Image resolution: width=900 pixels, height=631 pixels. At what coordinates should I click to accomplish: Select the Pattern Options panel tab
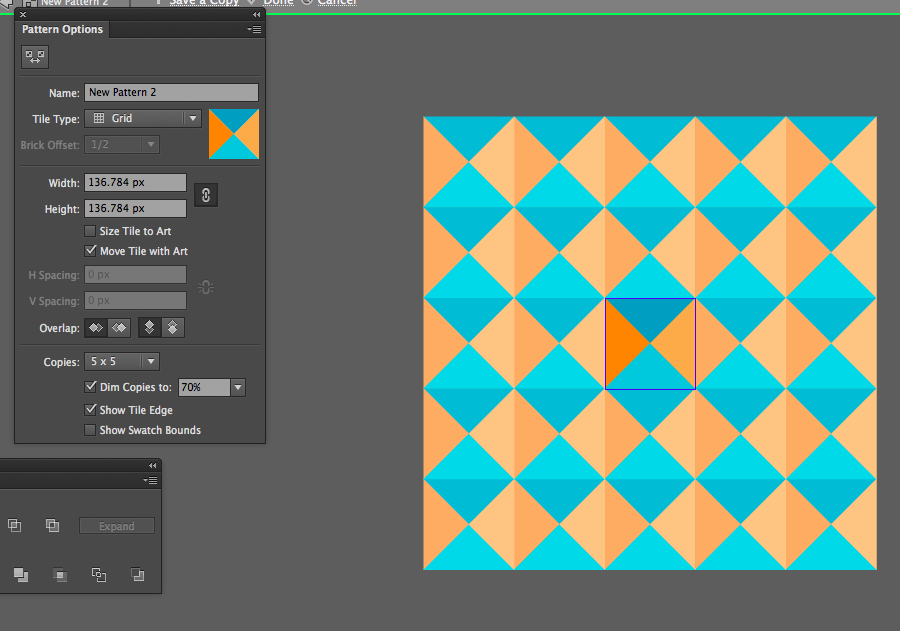62,29
